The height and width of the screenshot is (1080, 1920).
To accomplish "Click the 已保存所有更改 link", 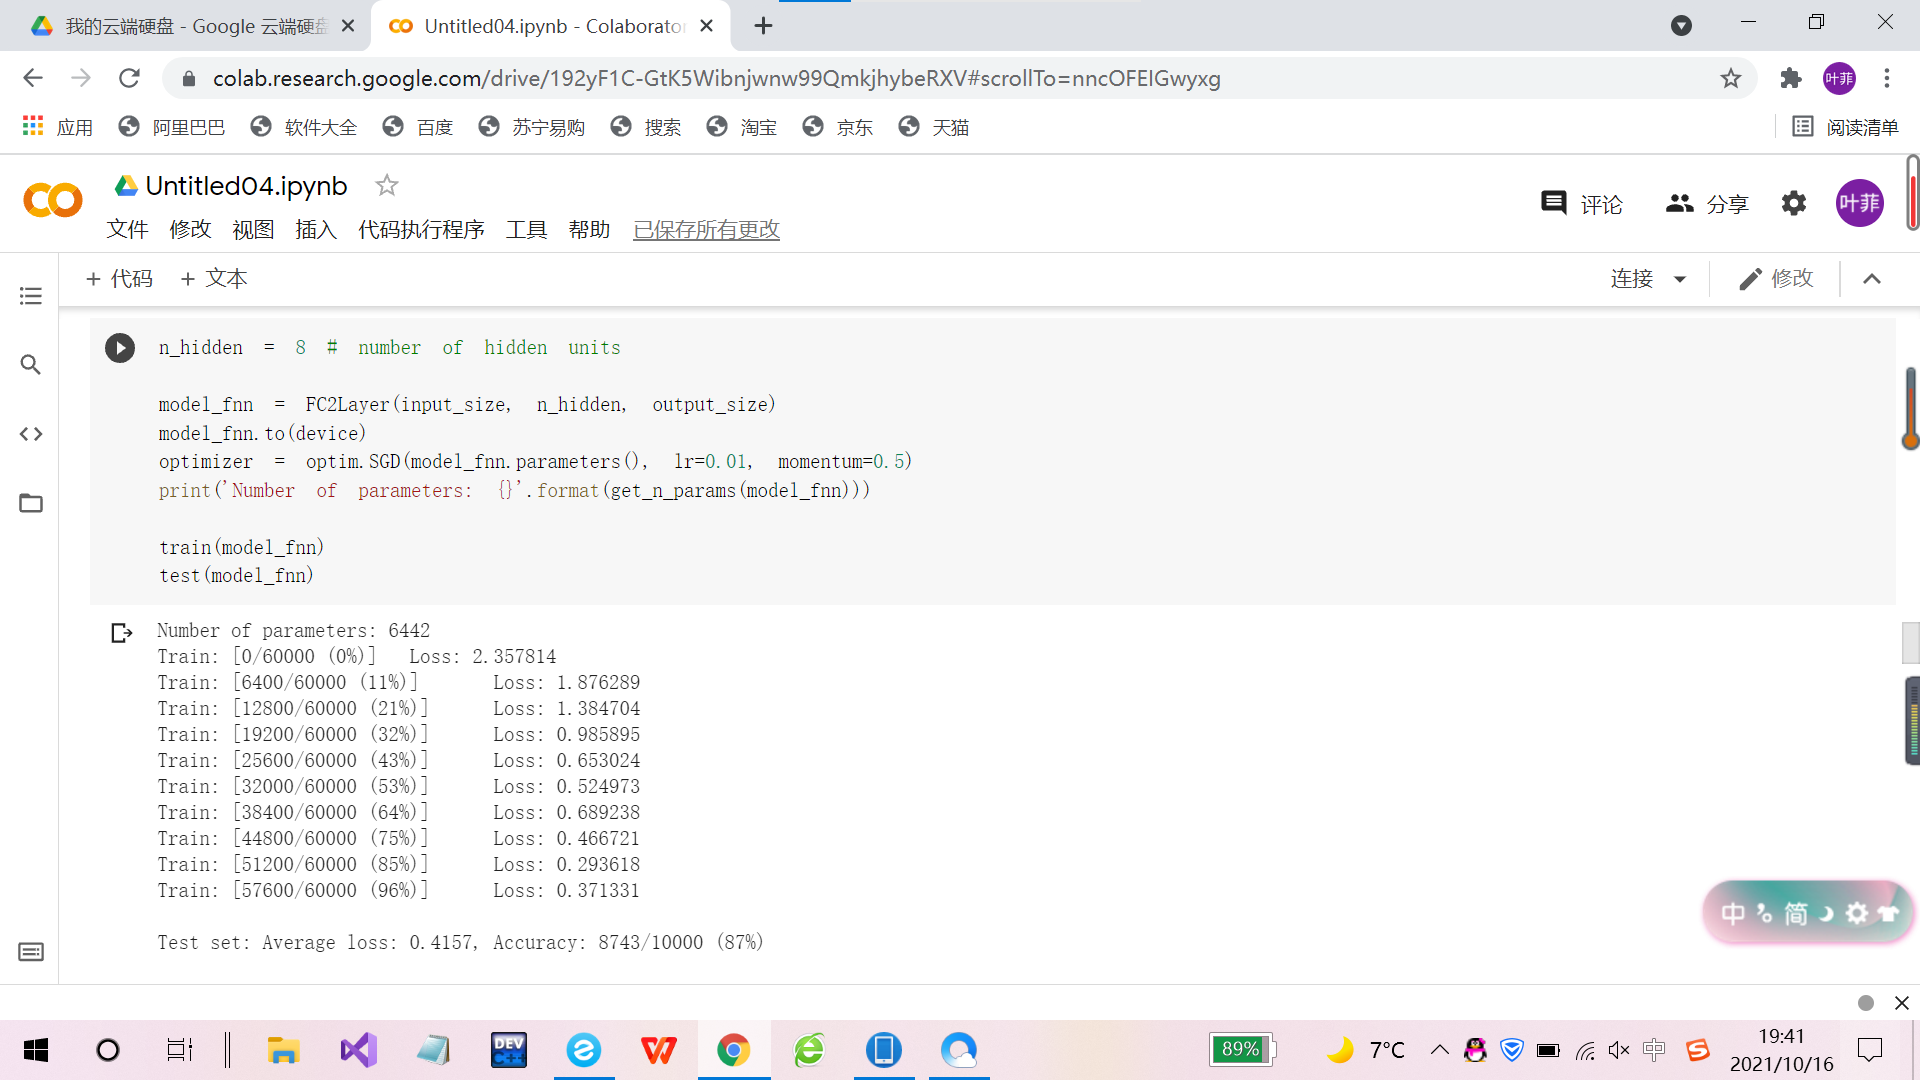I will [706, 230].
